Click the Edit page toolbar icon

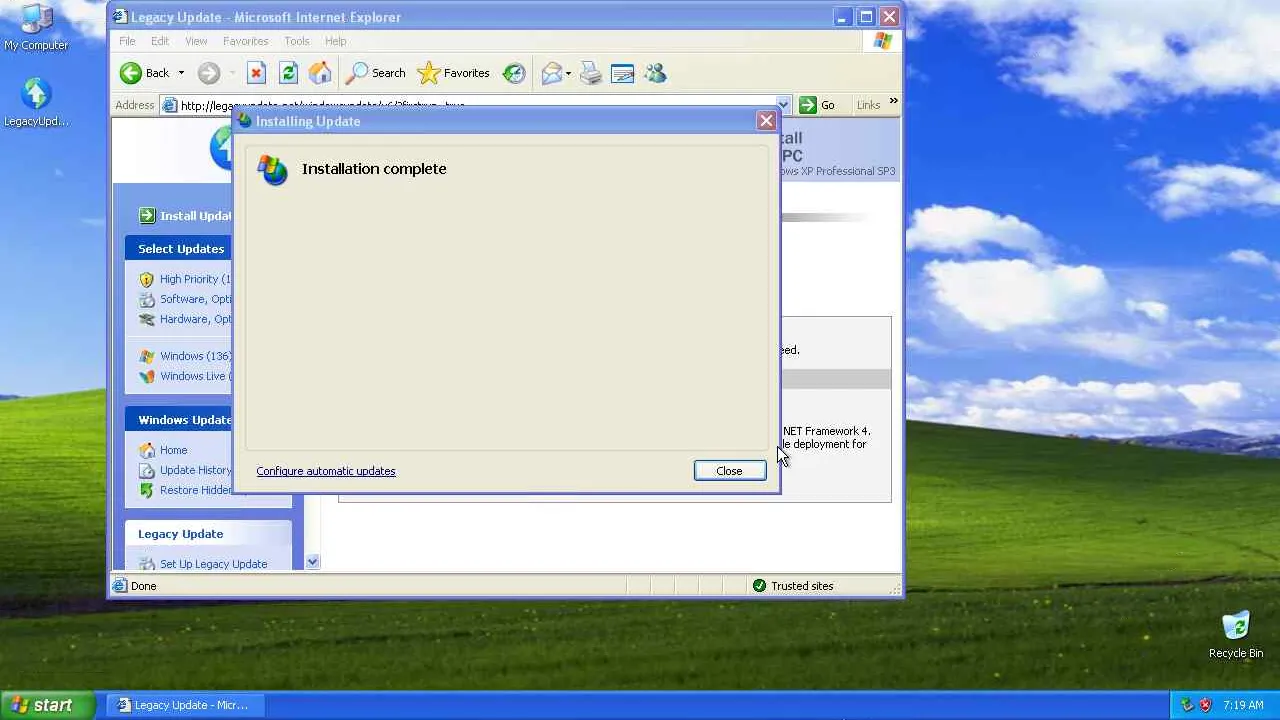(x=622, y=73)
